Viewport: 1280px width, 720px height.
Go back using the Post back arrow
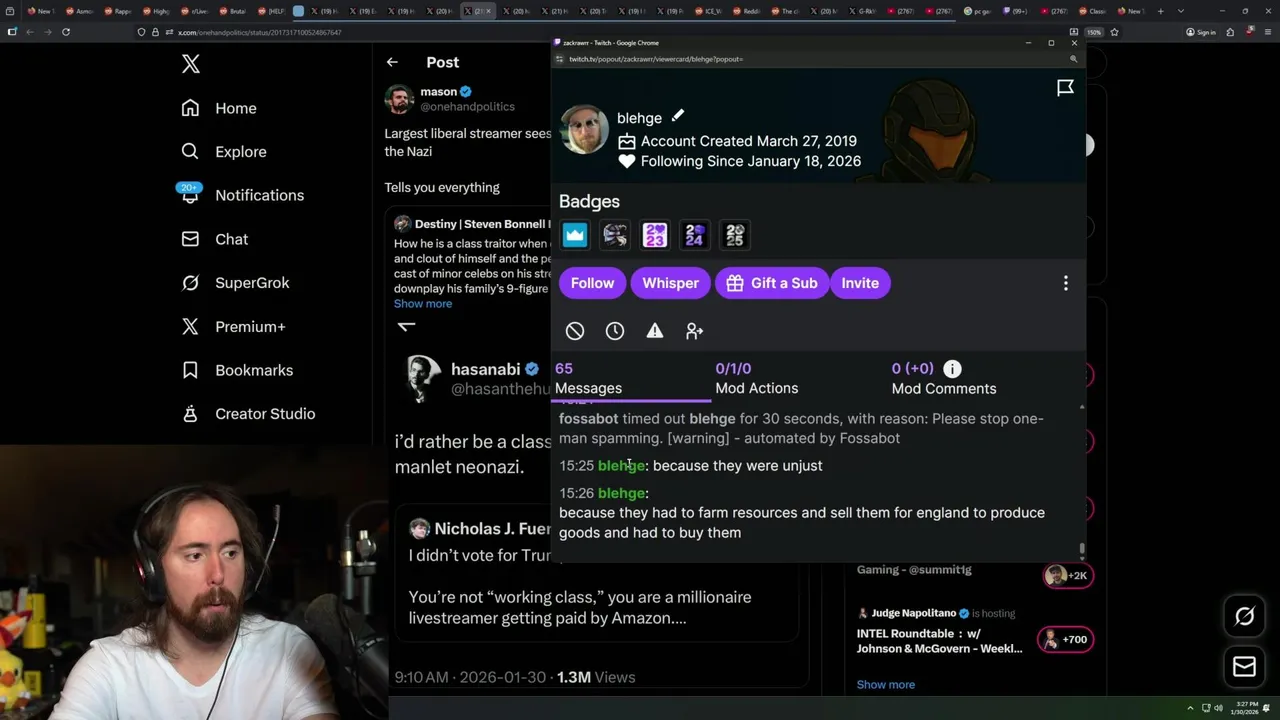[392, 62]
